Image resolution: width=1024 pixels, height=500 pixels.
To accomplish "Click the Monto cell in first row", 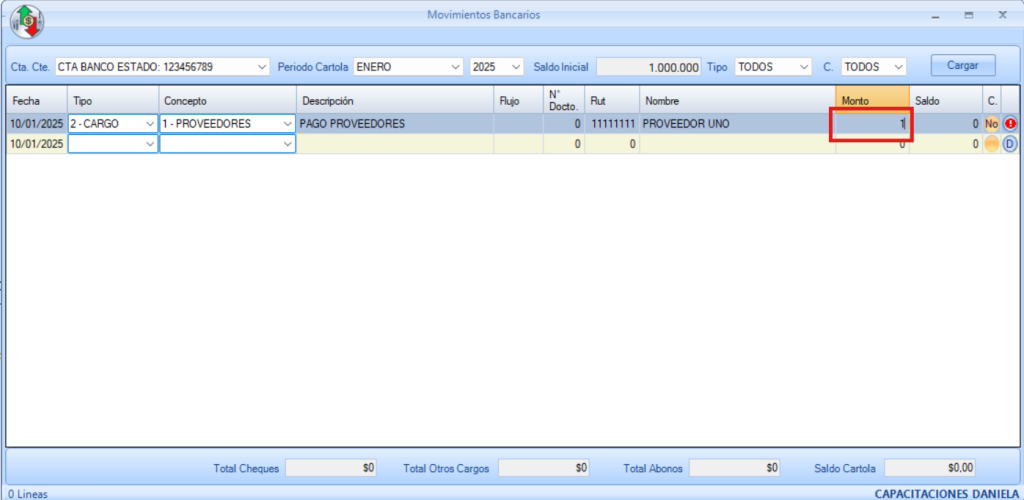I will pyautogui.click(x=871, y=124).
